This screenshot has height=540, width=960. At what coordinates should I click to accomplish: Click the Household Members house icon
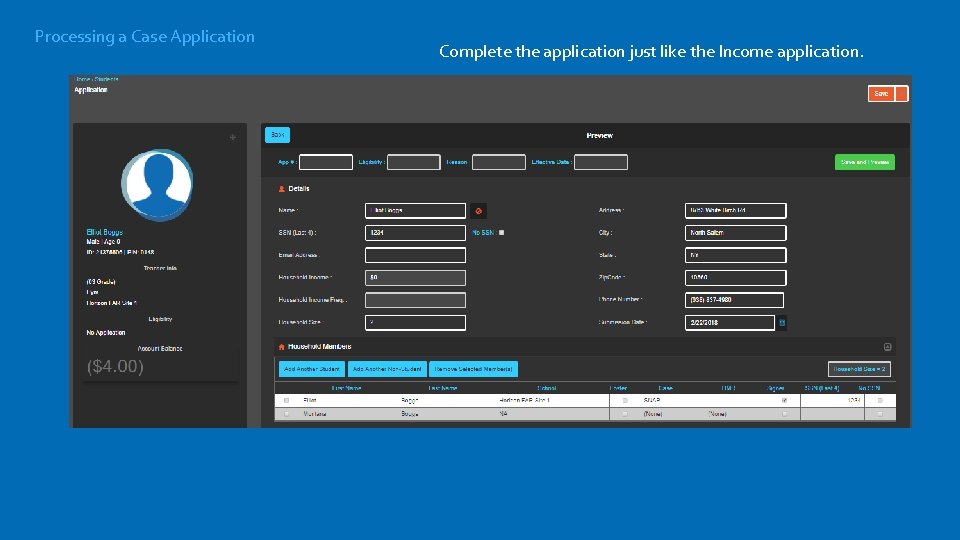coord(282,347)
